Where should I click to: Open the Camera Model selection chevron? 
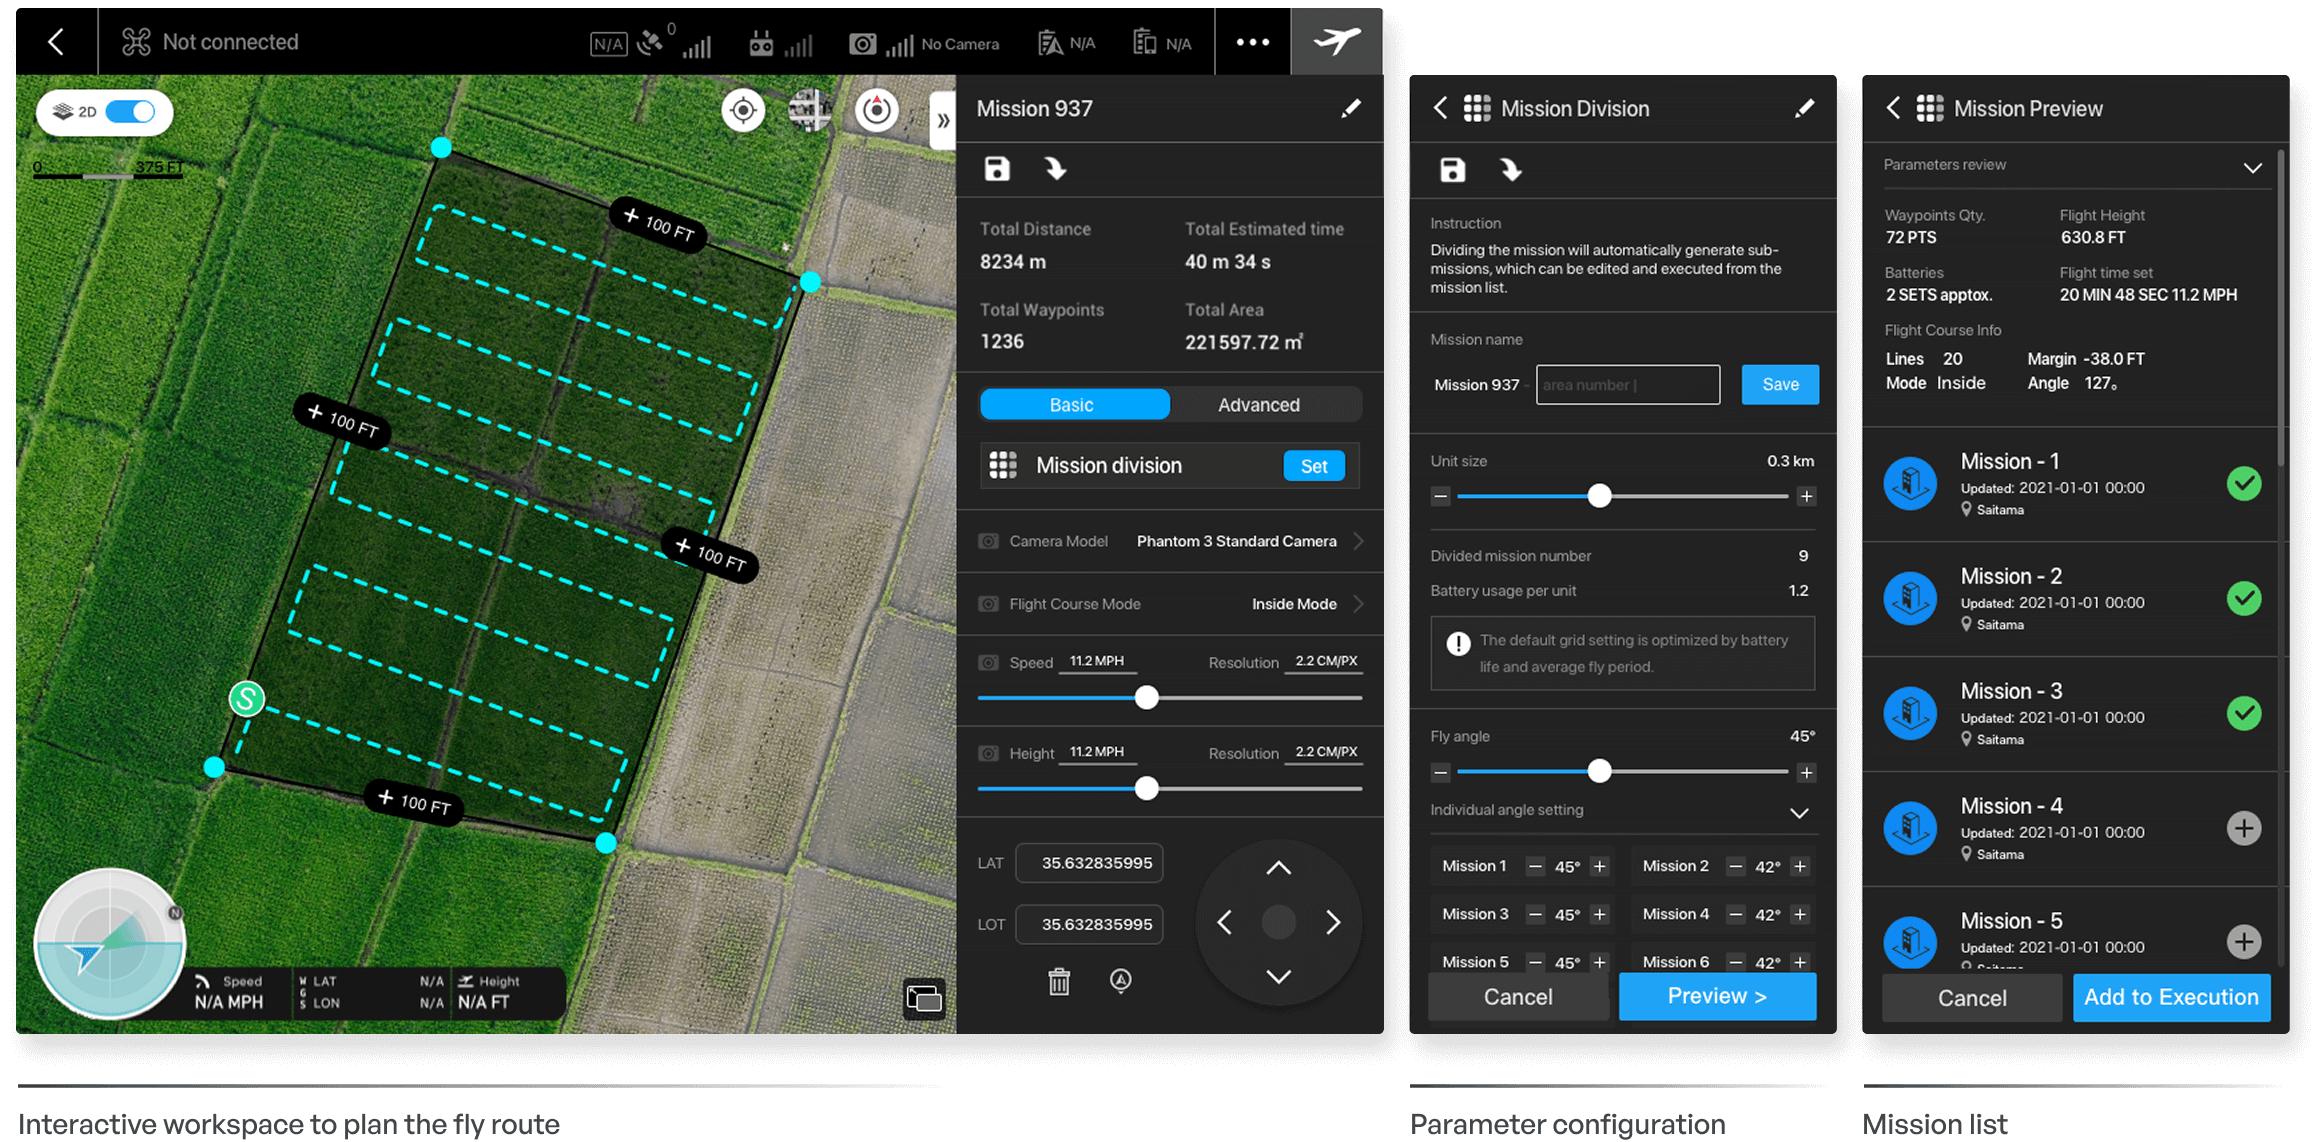[1358, 541]
